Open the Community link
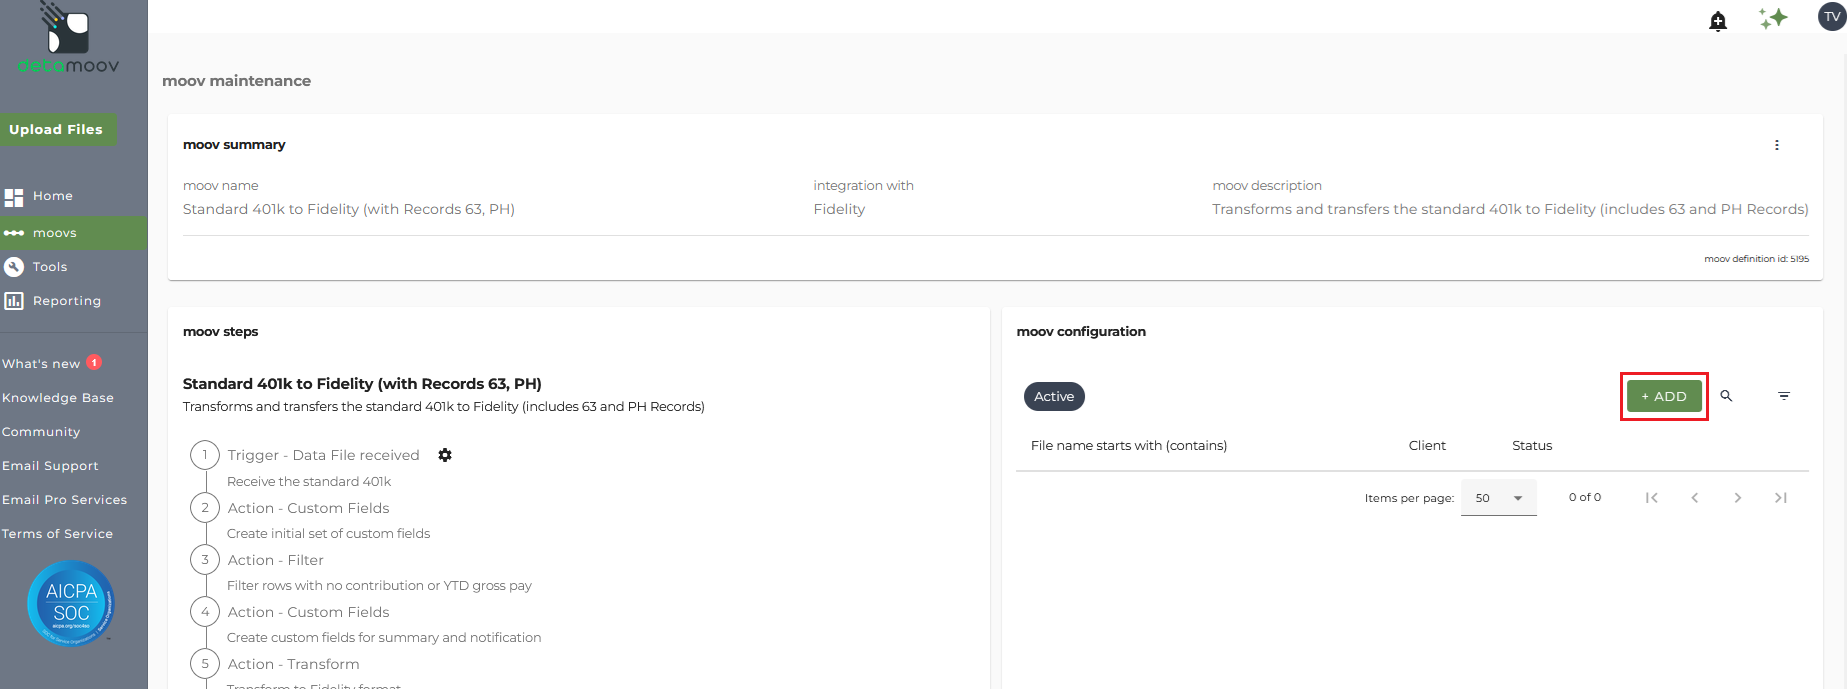Screen dimensions: 1847x689 coord(41,432)
